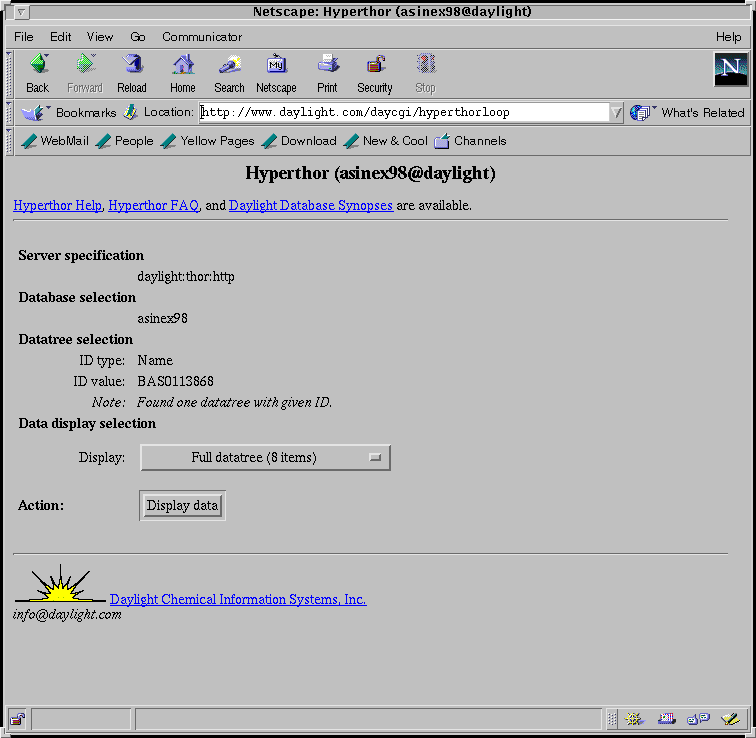This screenshot has width=756, height=738.
Task: Open the Yellow Pages personal toolbar link
Action: pos(208,141)
